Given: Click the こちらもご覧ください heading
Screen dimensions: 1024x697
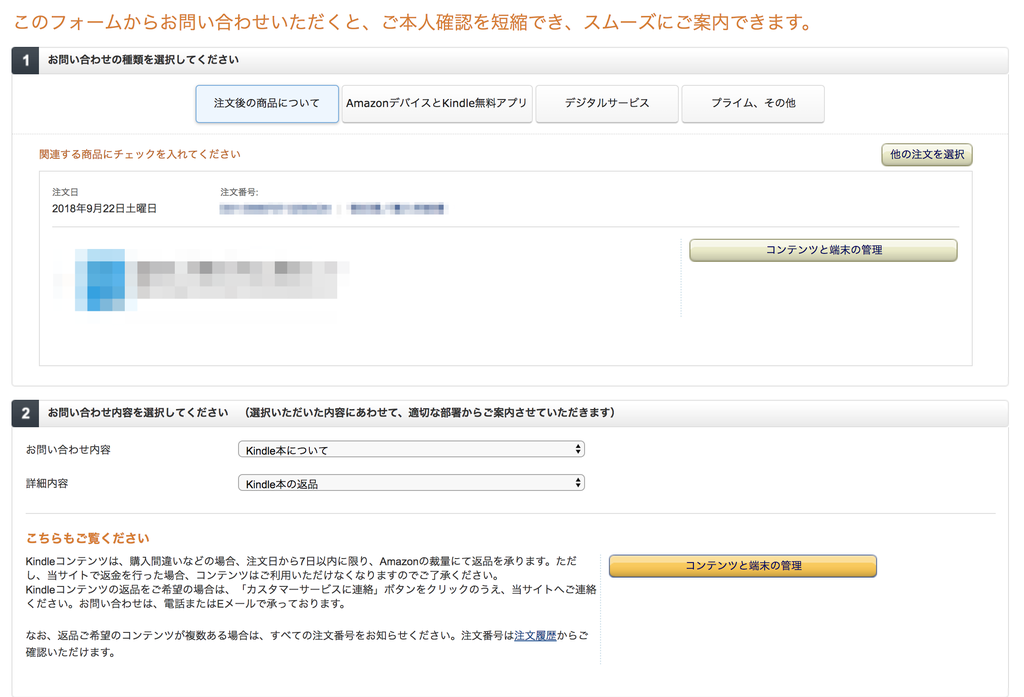Looking at the screenshot, I should [x=88, y=538].
